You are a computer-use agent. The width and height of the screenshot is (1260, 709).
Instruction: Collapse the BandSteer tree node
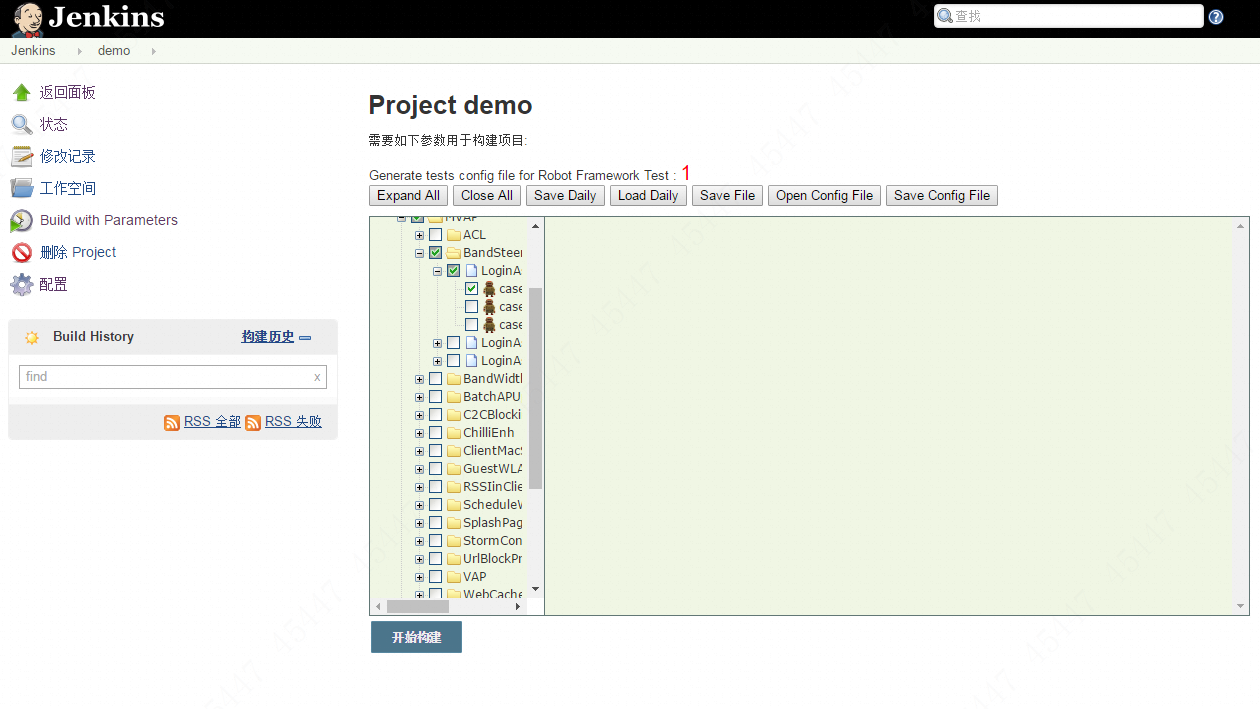coord(419,254)
